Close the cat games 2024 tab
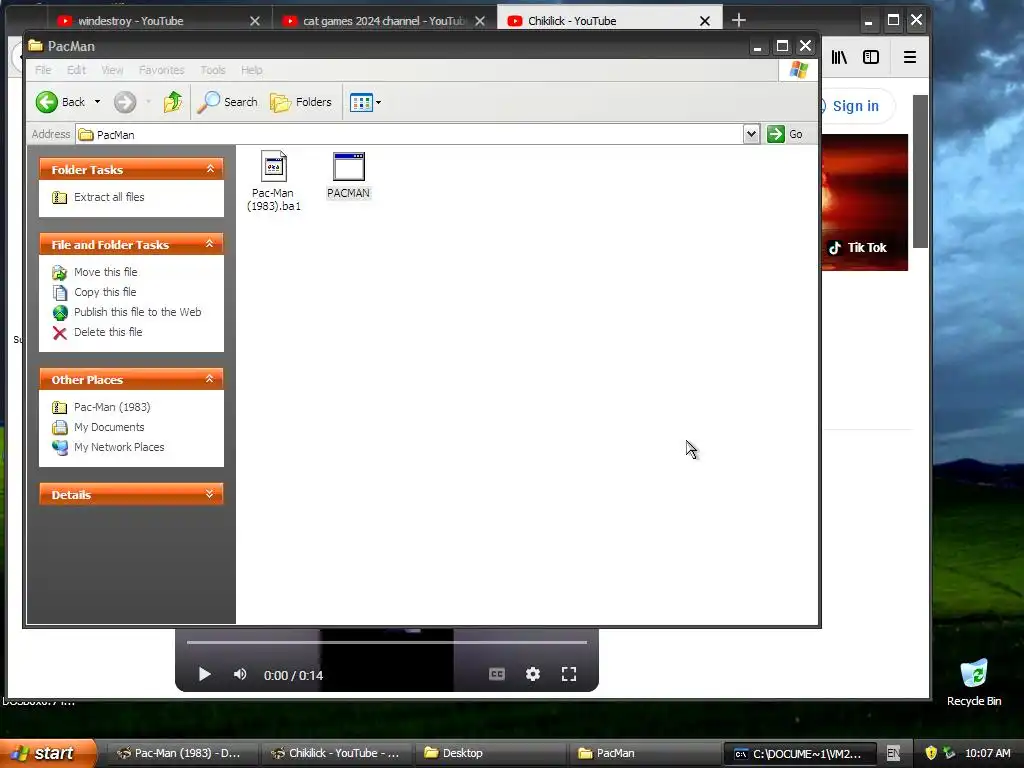The width and height of the screenshot is (1024, 768). tap(480, 21)
